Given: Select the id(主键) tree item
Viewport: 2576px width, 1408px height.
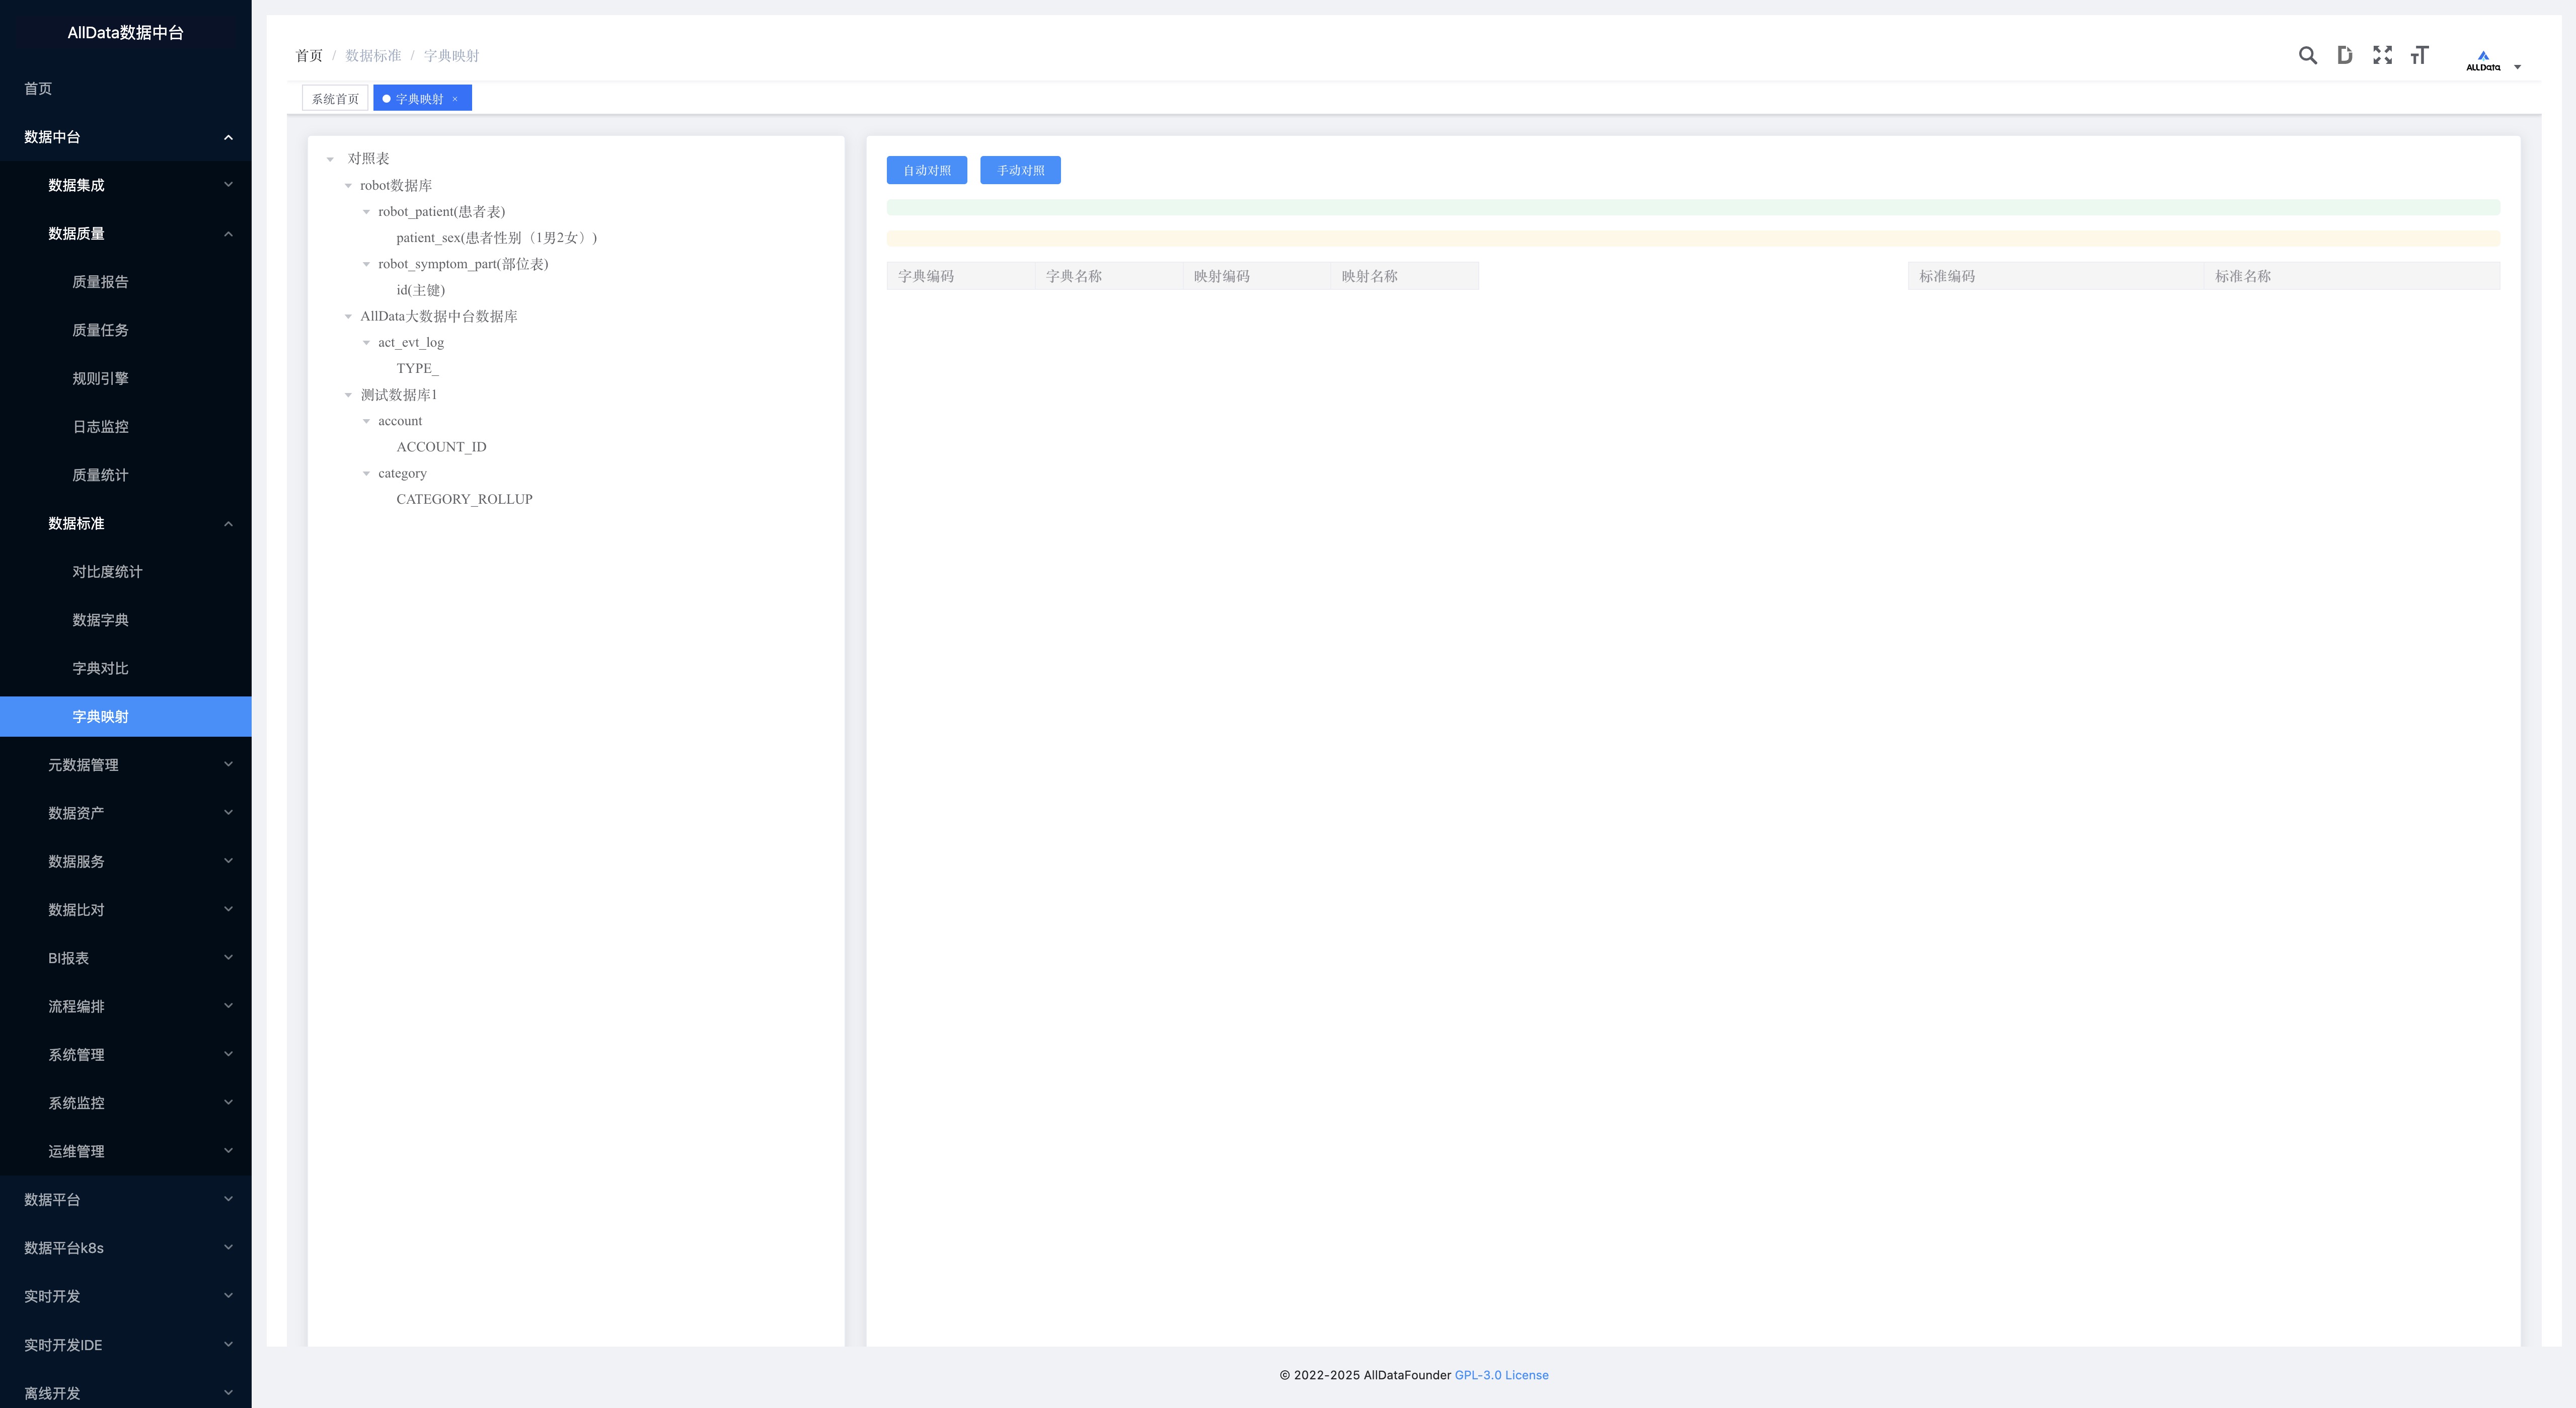Looking at the screenshot, I should pos(420,290).
